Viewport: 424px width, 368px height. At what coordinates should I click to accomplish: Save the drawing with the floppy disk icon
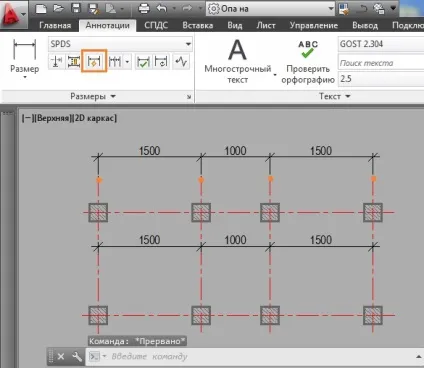pyautogui.click(x=76, y=8)
